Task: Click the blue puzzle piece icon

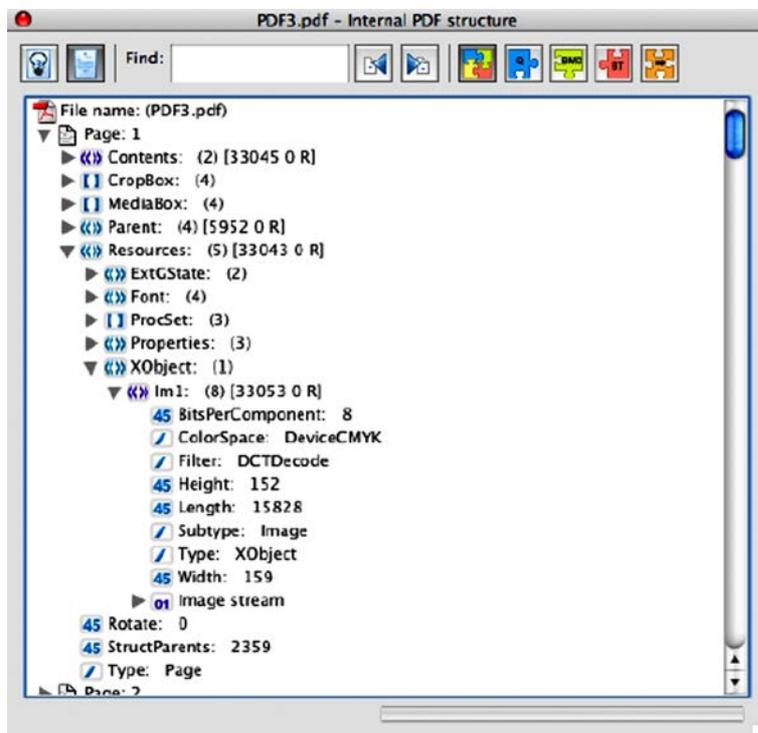Action: 524,63
